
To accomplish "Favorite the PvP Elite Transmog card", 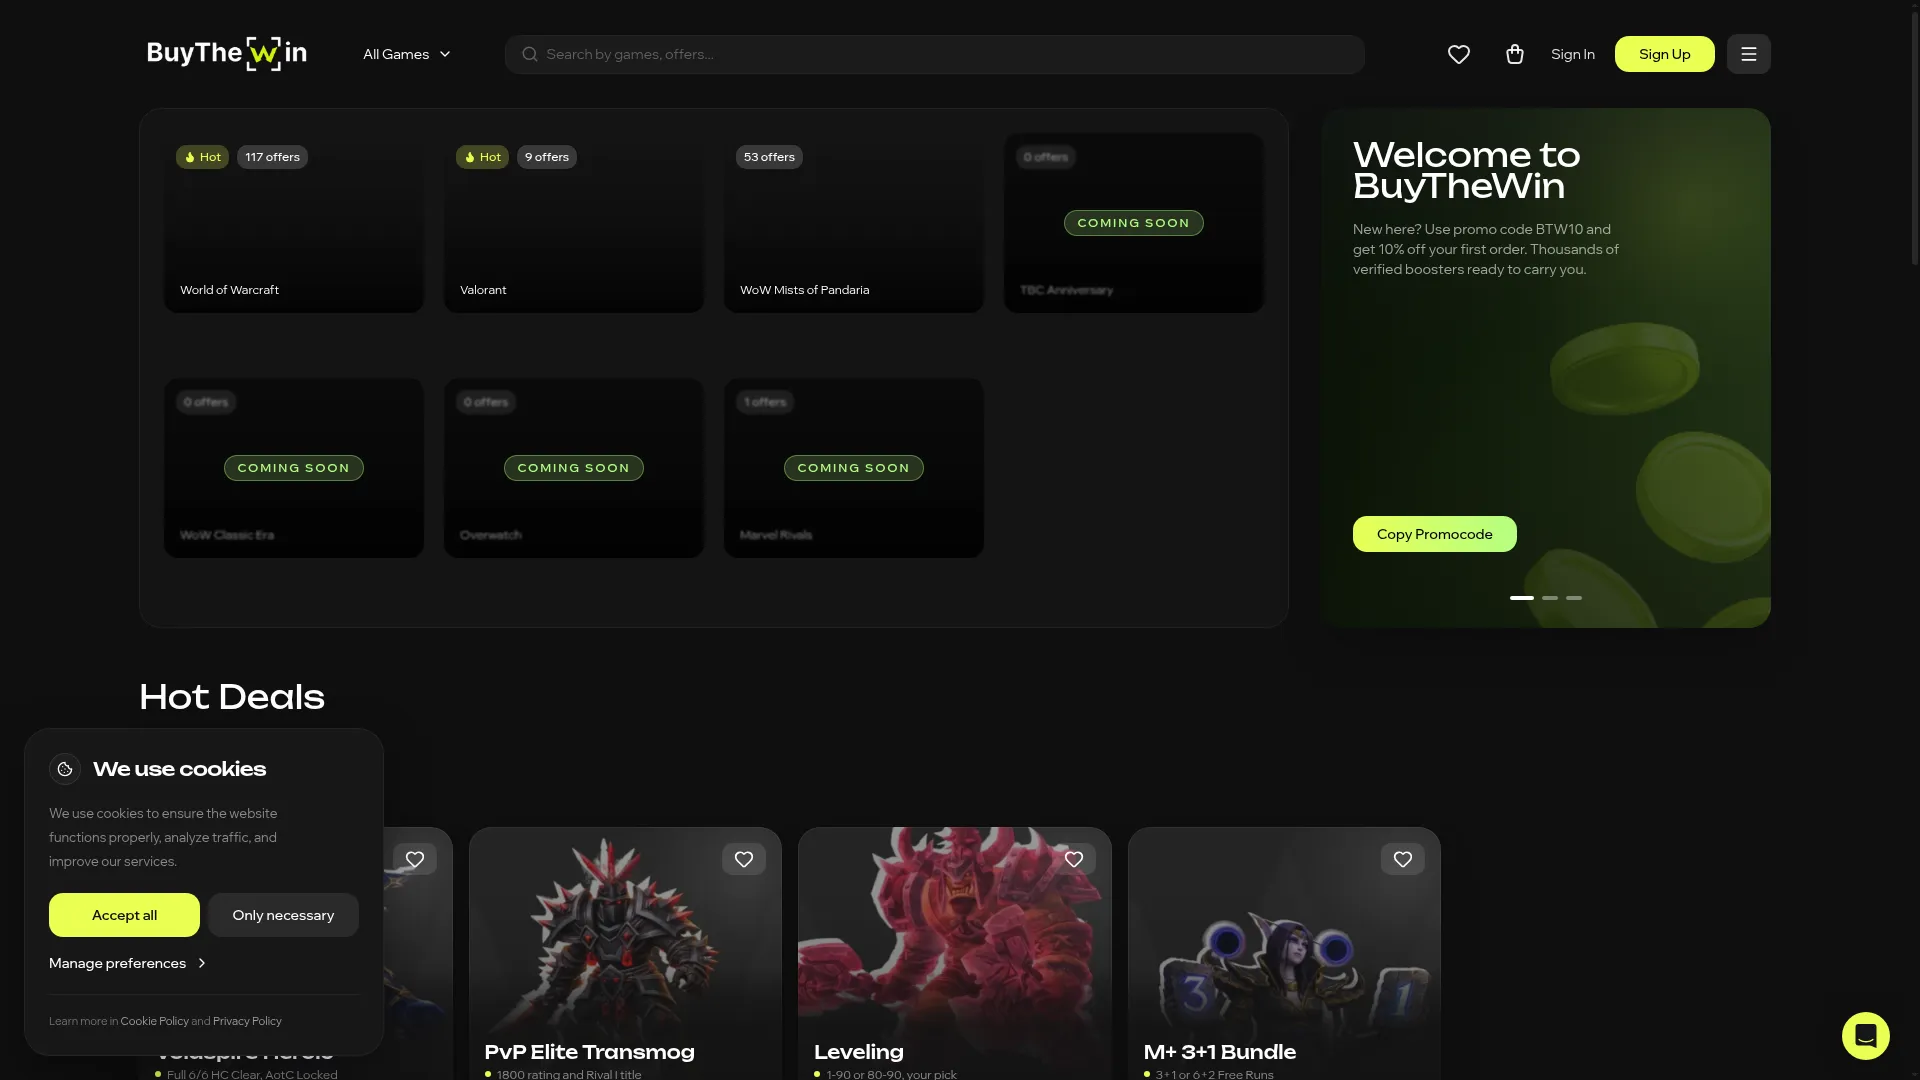I will [x=744, y=859].
